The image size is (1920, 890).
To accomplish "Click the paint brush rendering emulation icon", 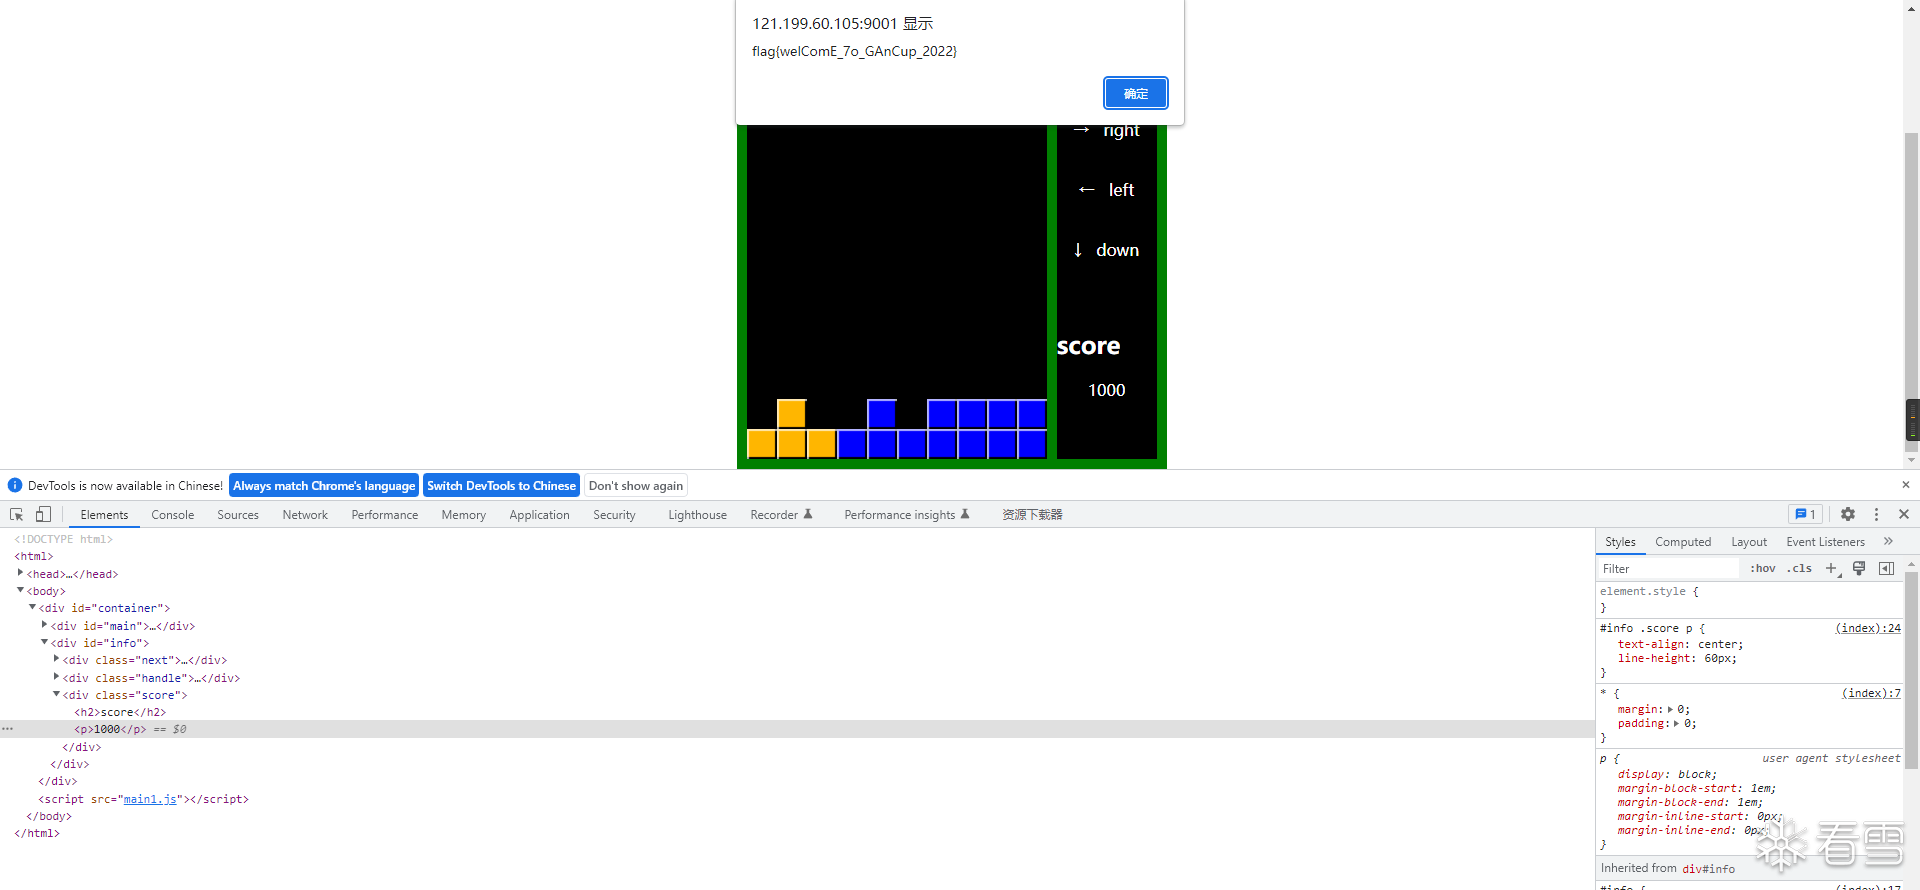I will coord(1859,568).
